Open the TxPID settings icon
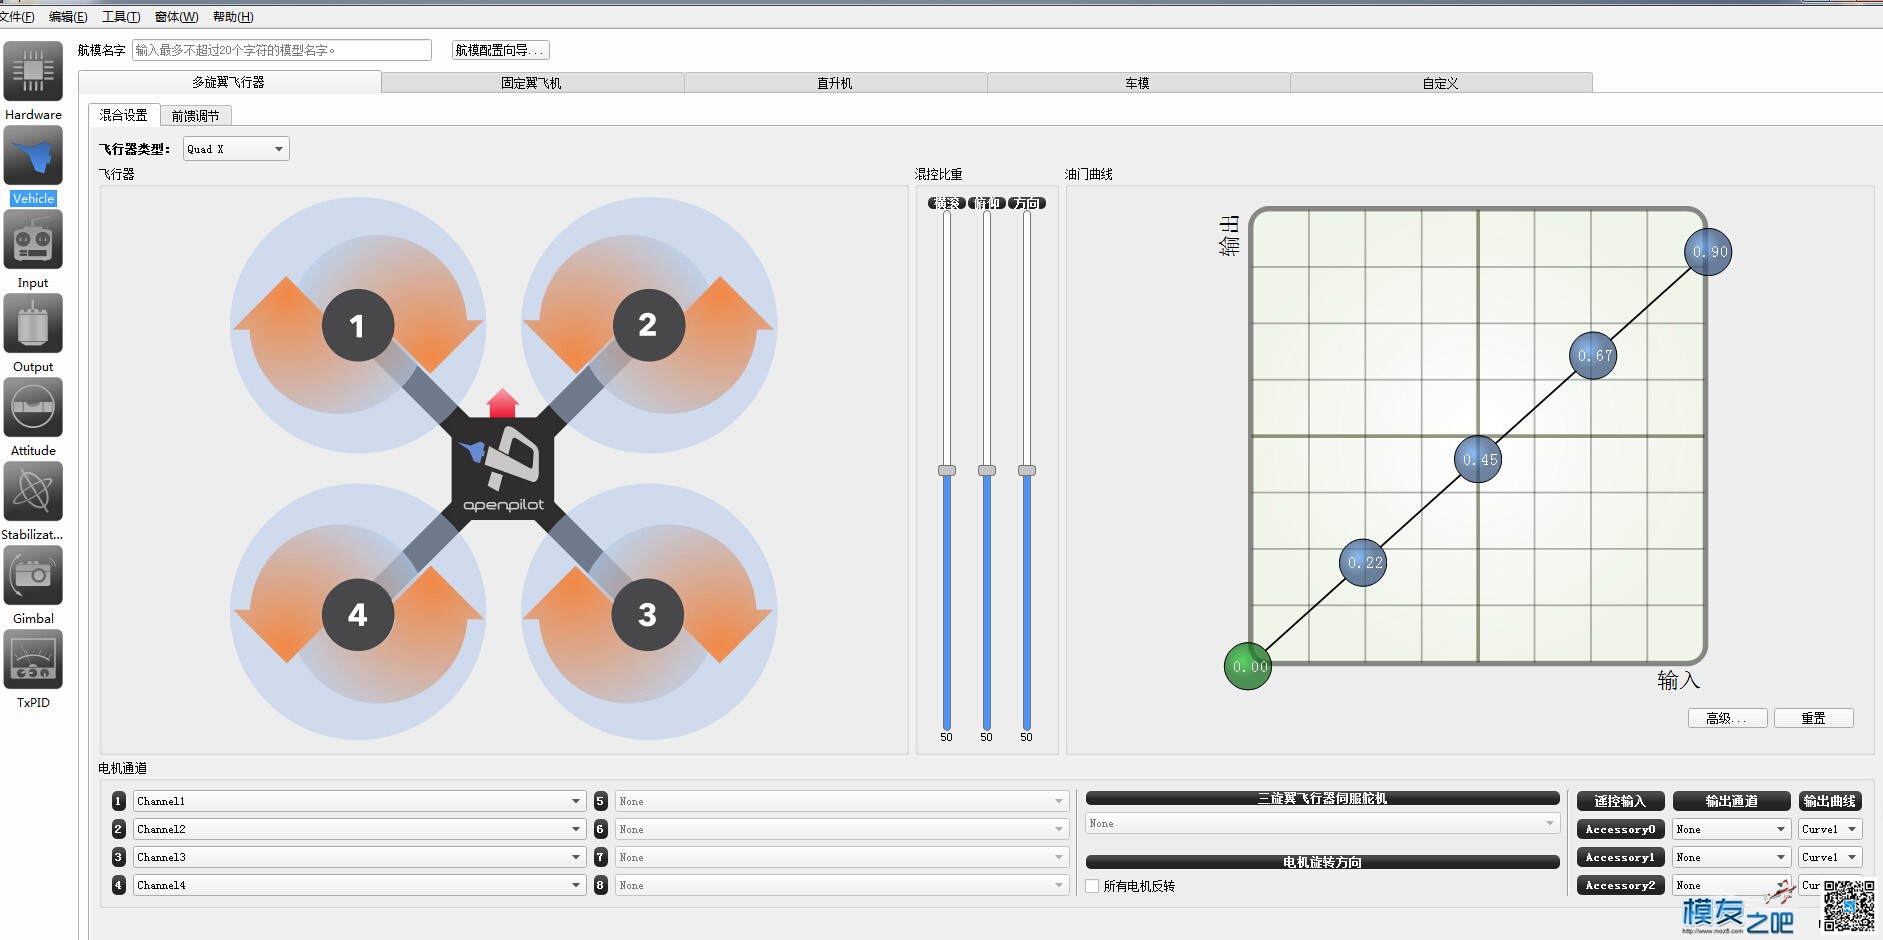 (x=33, y=659)
